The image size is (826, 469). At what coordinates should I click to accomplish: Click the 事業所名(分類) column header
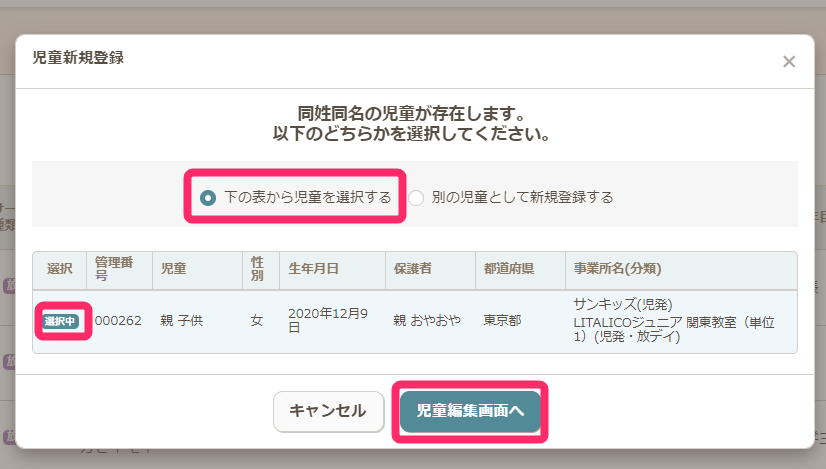tap(617, 269)
